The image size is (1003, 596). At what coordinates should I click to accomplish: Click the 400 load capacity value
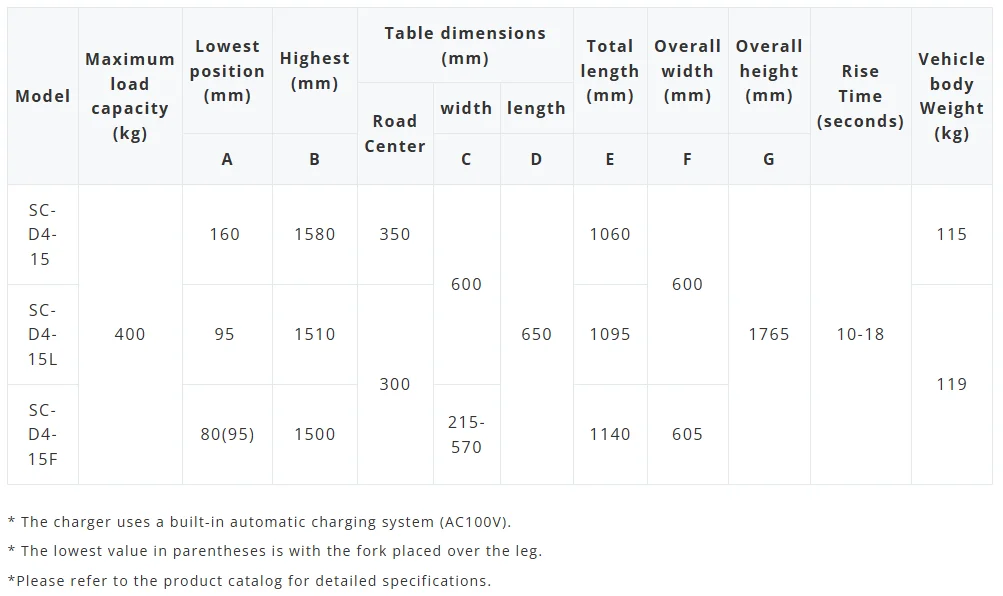tap(130, 334)
